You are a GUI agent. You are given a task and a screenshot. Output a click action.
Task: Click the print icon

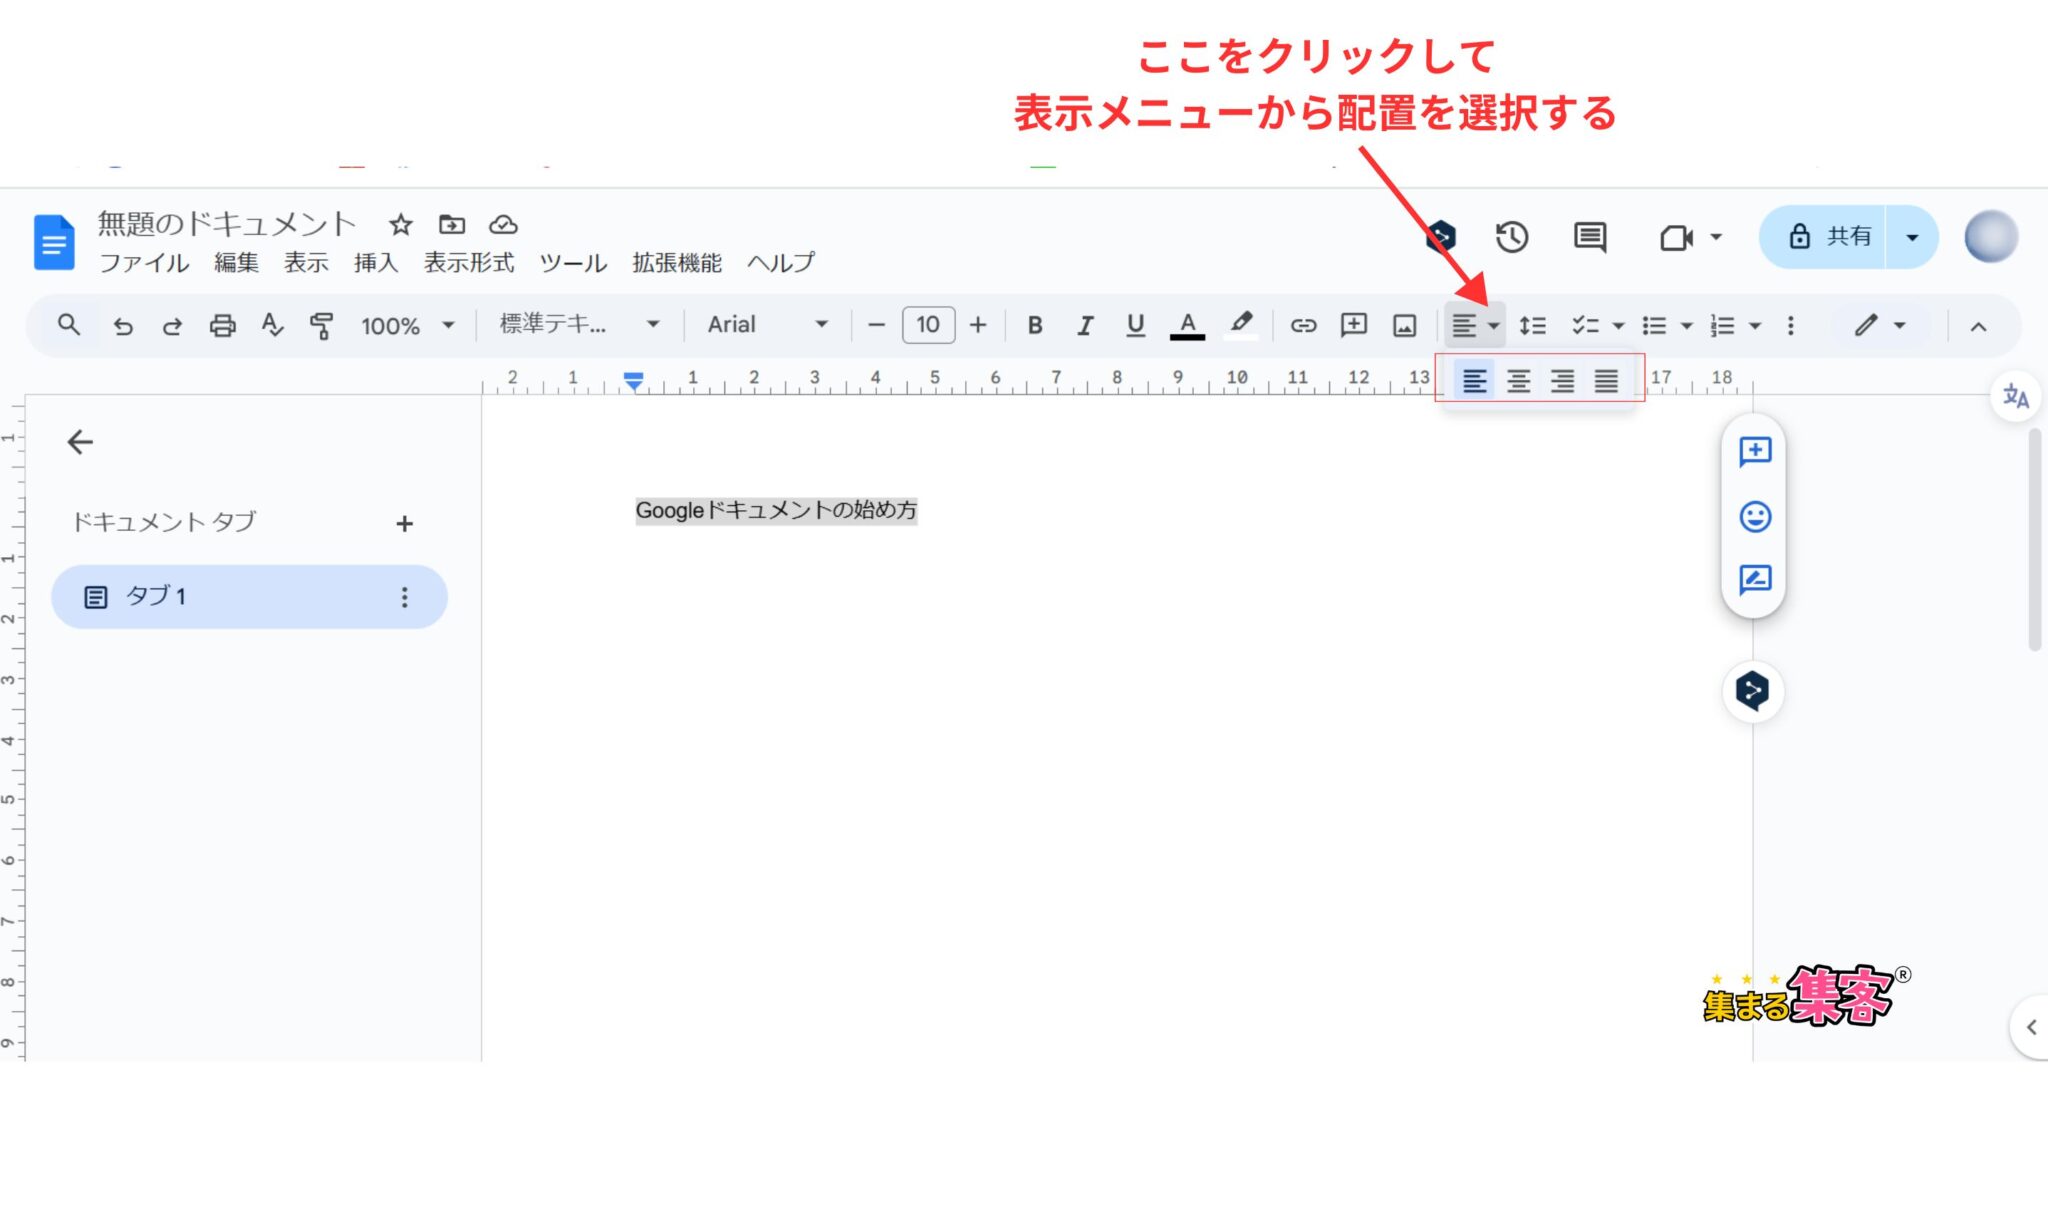pos(222,326)
